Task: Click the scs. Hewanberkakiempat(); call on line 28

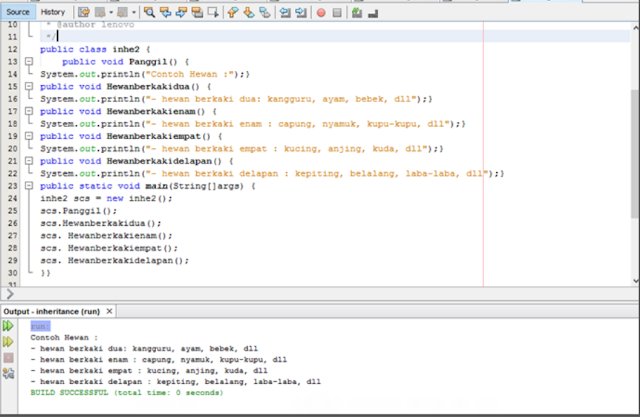Action: click(109, 248)
